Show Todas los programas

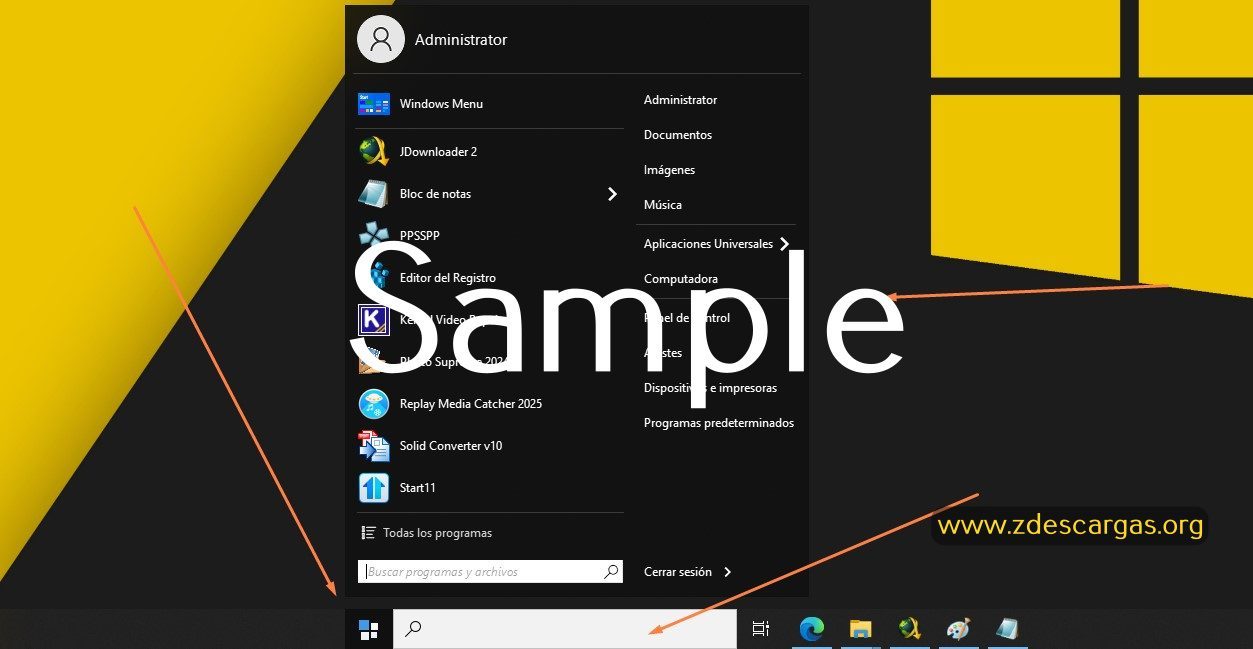pos(437,533)
